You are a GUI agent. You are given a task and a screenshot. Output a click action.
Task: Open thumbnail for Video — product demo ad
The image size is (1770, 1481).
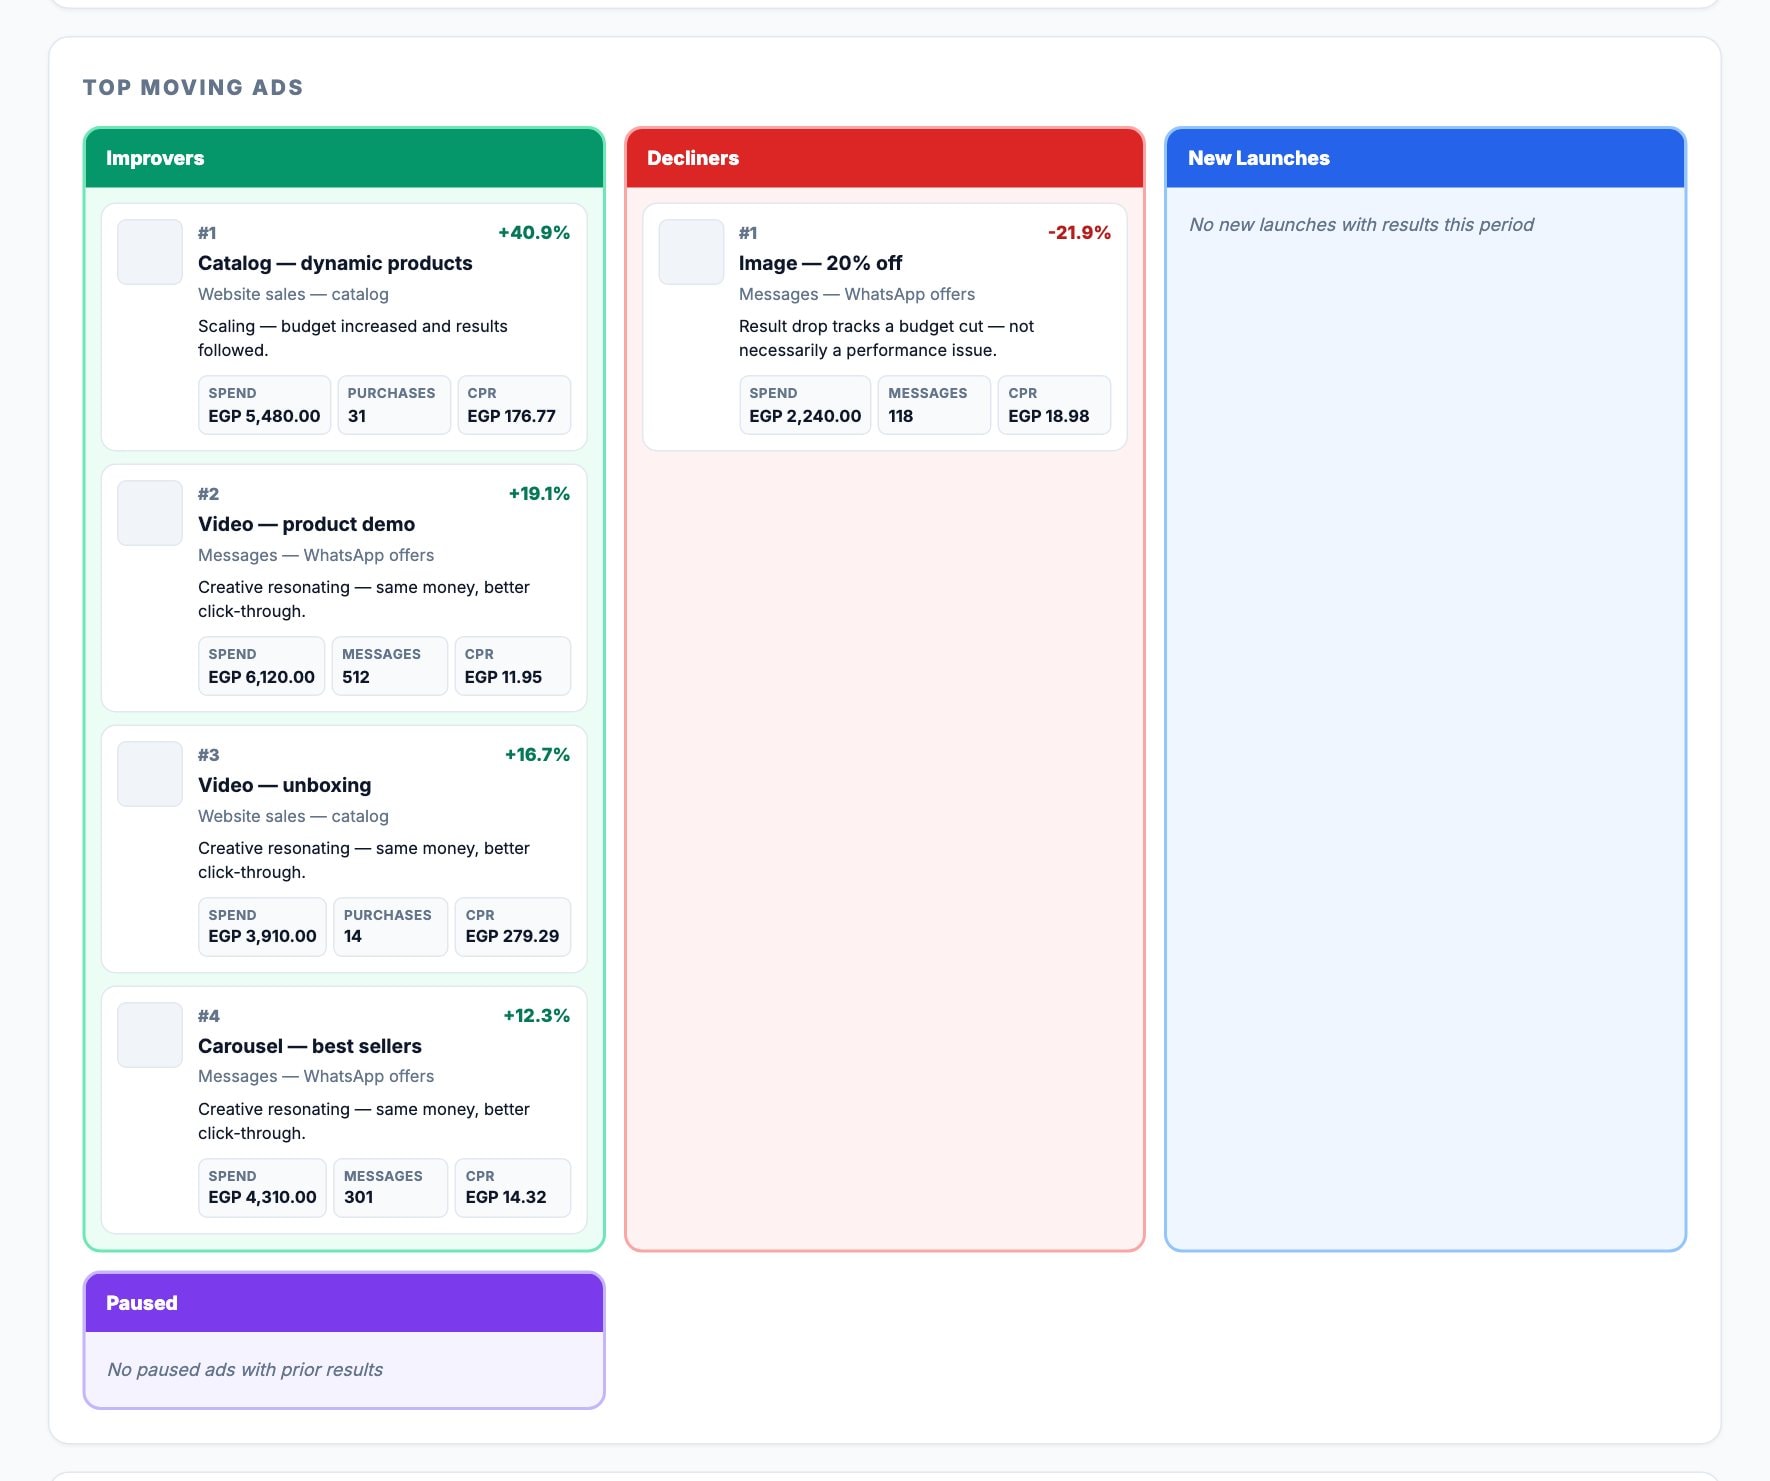(150, 513)
